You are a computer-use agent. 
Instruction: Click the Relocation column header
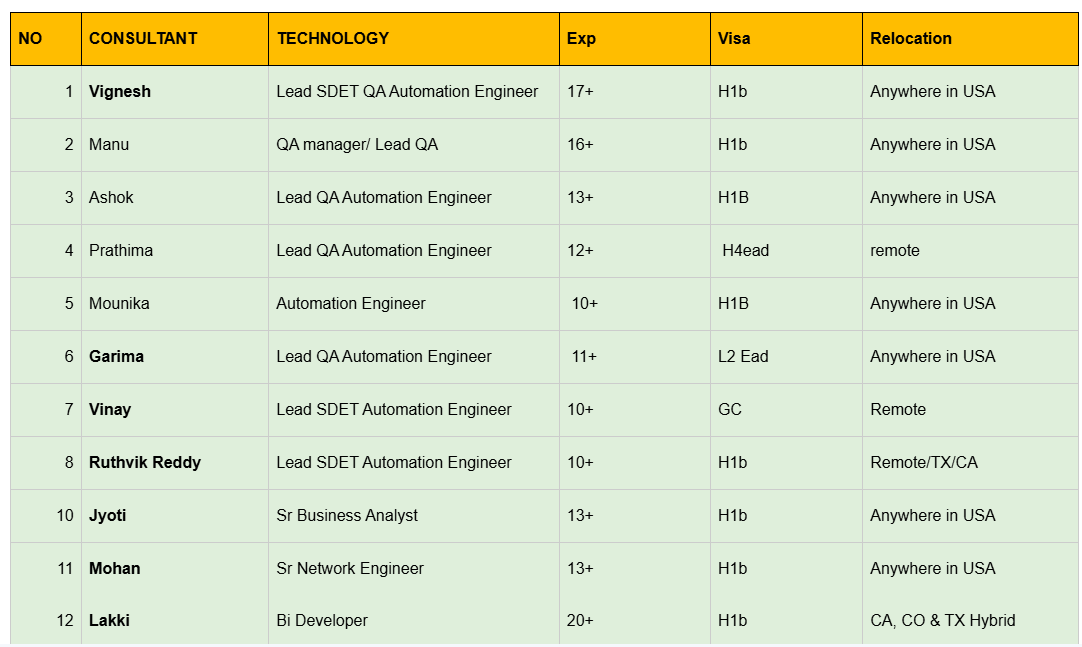tap(911, 39)
